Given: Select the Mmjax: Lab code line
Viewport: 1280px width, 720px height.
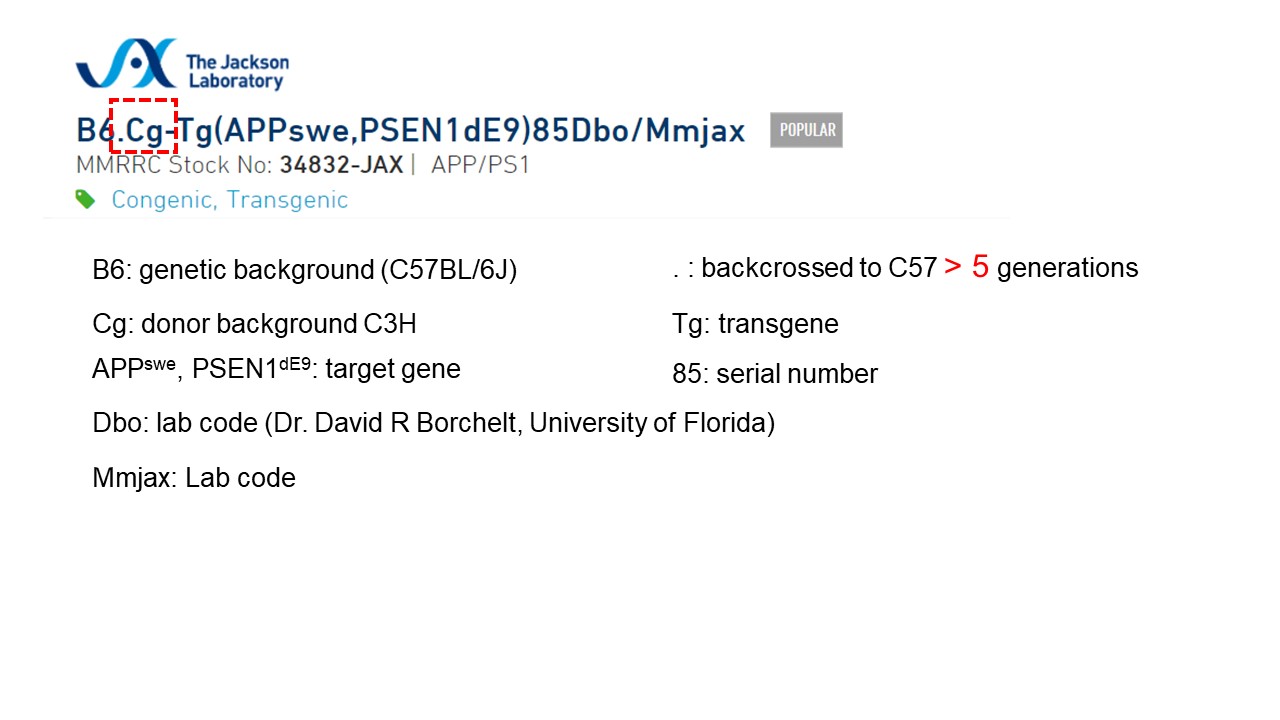Looking at the screenshot, I should (x=194, y=478).
